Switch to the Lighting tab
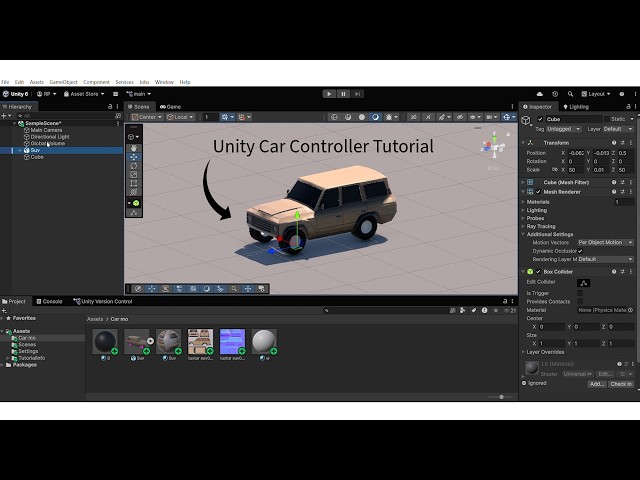Screen dimensions: 640x480 576,107
